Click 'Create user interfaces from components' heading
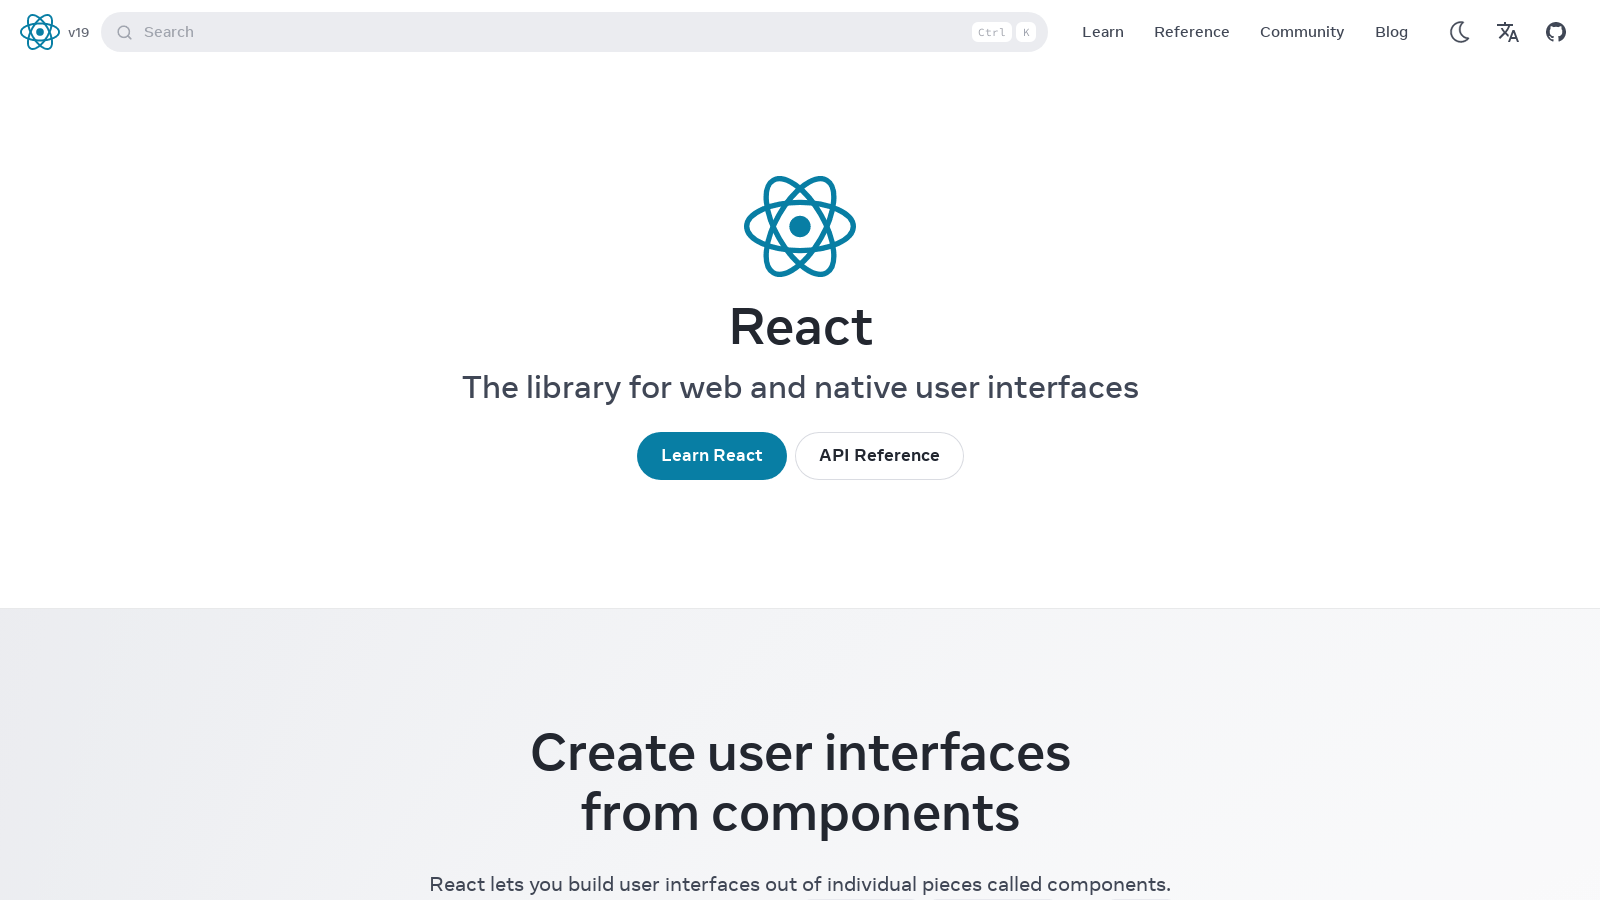1600x900 pixels. coord(800,782)
